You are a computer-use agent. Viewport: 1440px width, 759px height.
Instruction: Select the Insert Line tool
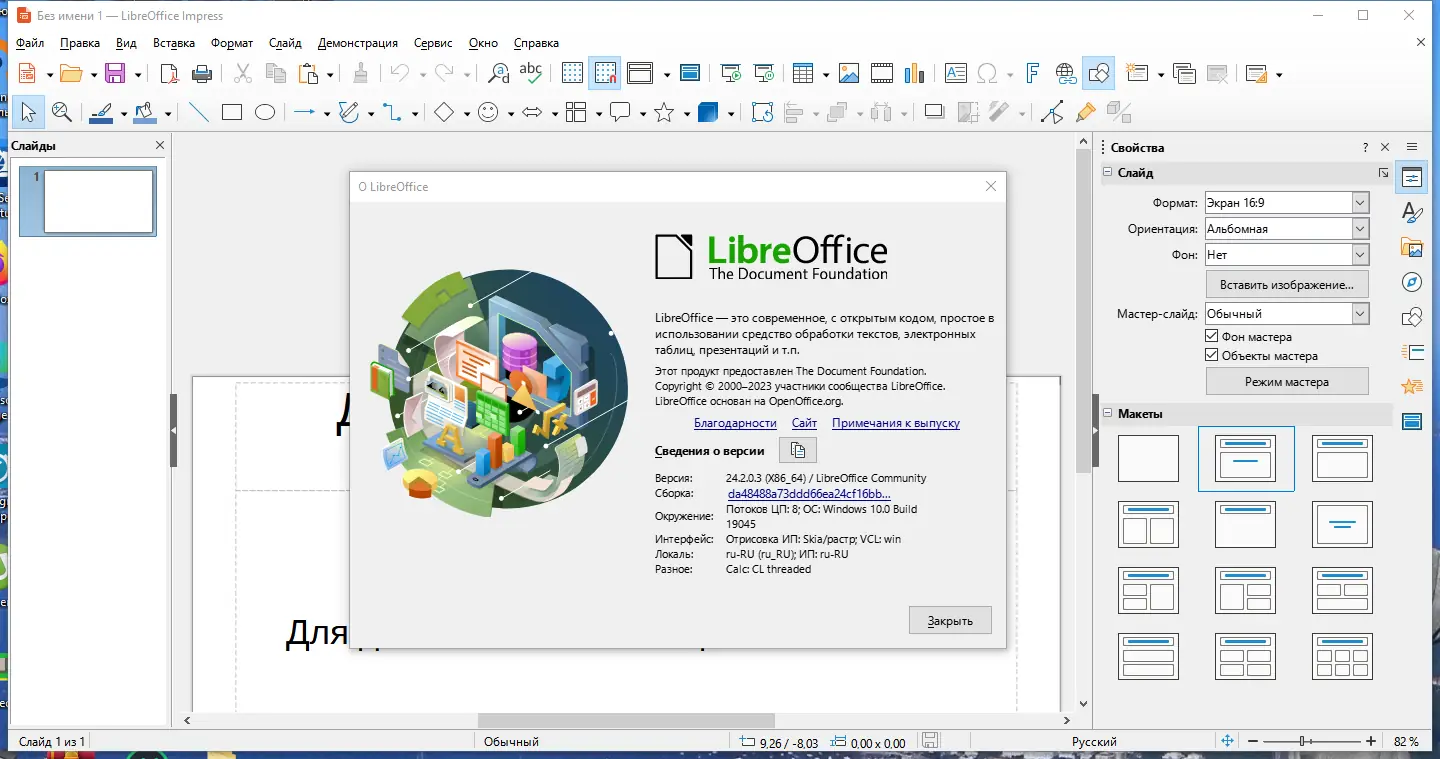[x=199, y=113]
